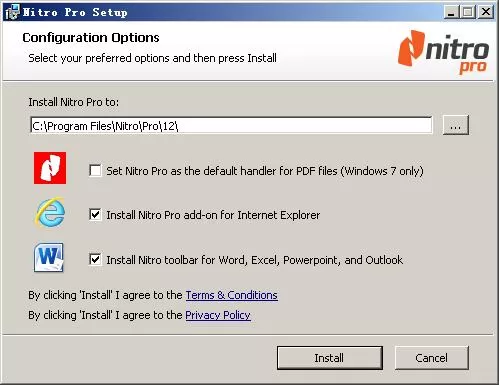The image size is (499, 385).
Task: Click the red Nitro Pro PDF icon
Action: tap(50, 168)
